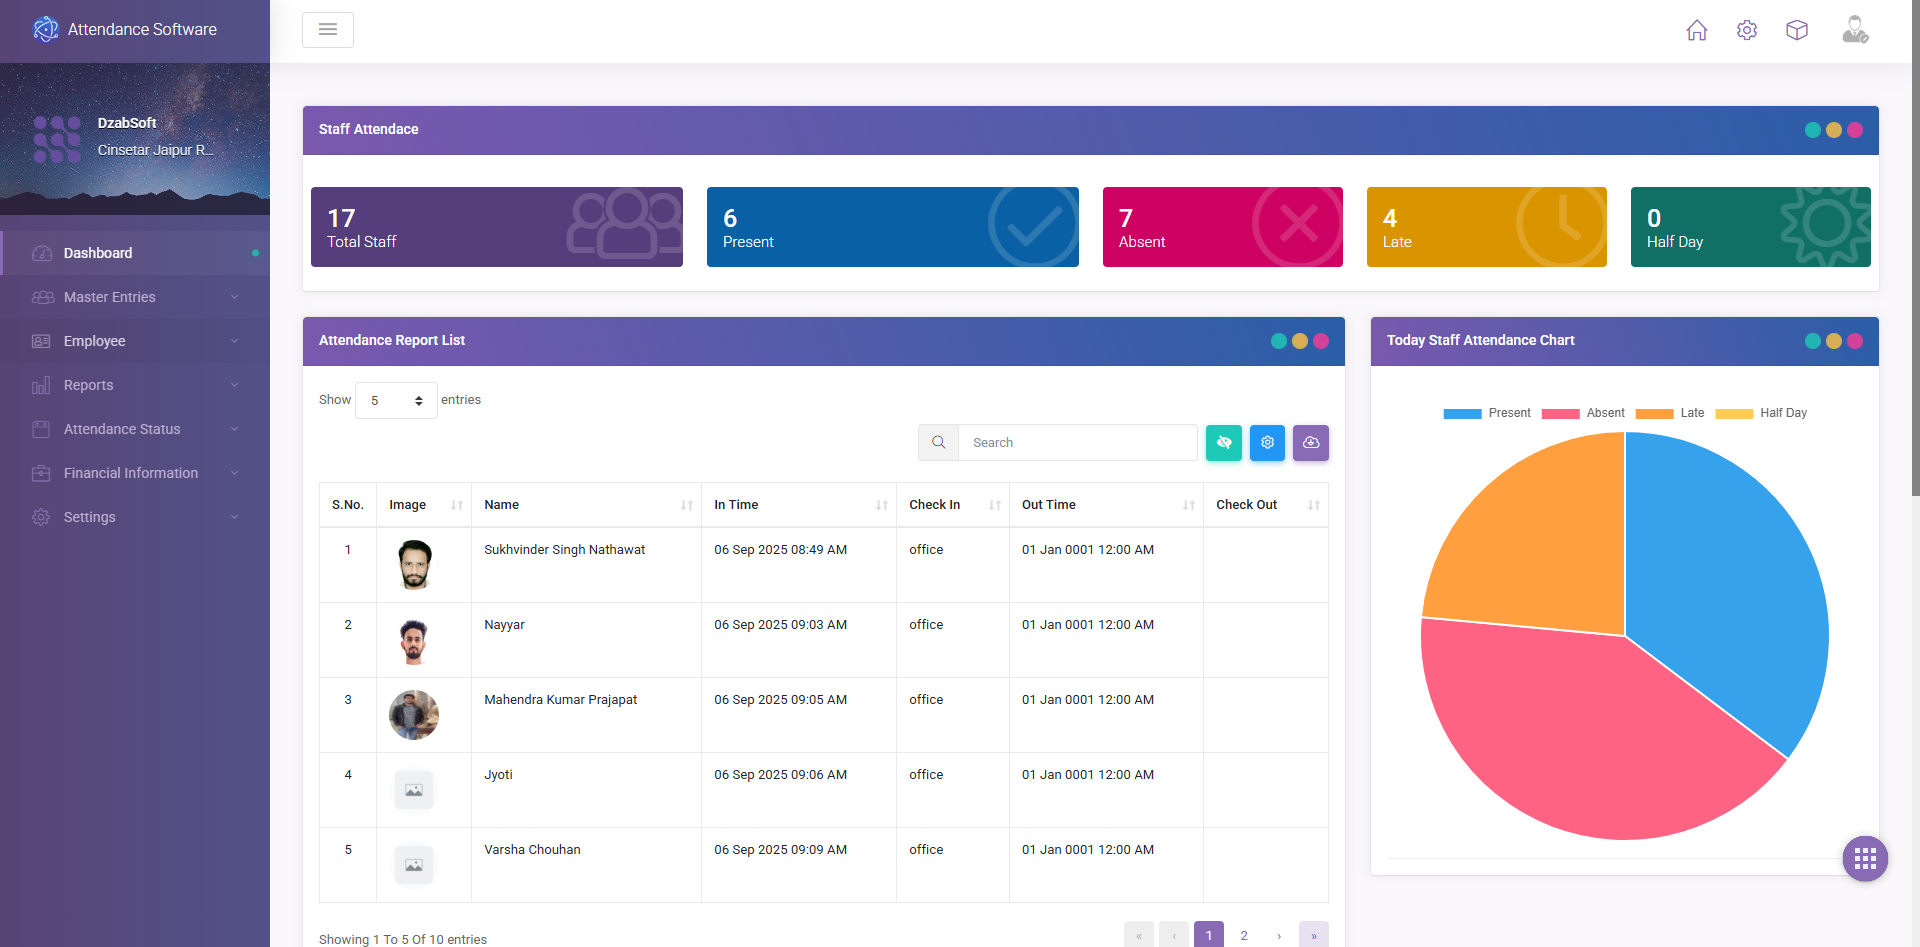Toggle the hamburger sidebar menu button
This screenshot has width=1920, height=947.
[327, 30]
